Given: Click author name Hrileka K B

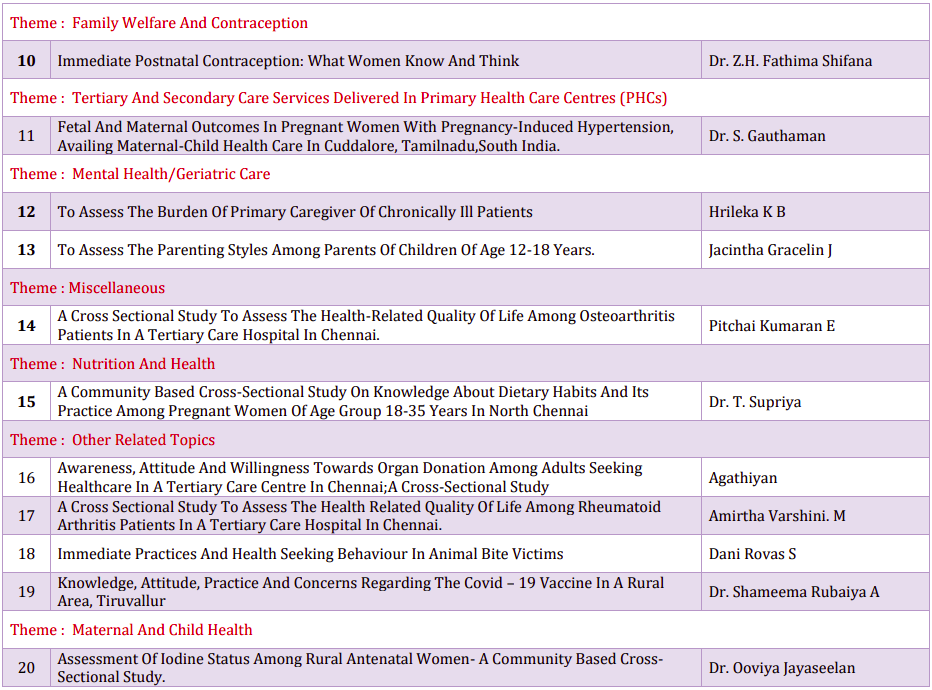Looking at the screenshot, I should (747, 212).
